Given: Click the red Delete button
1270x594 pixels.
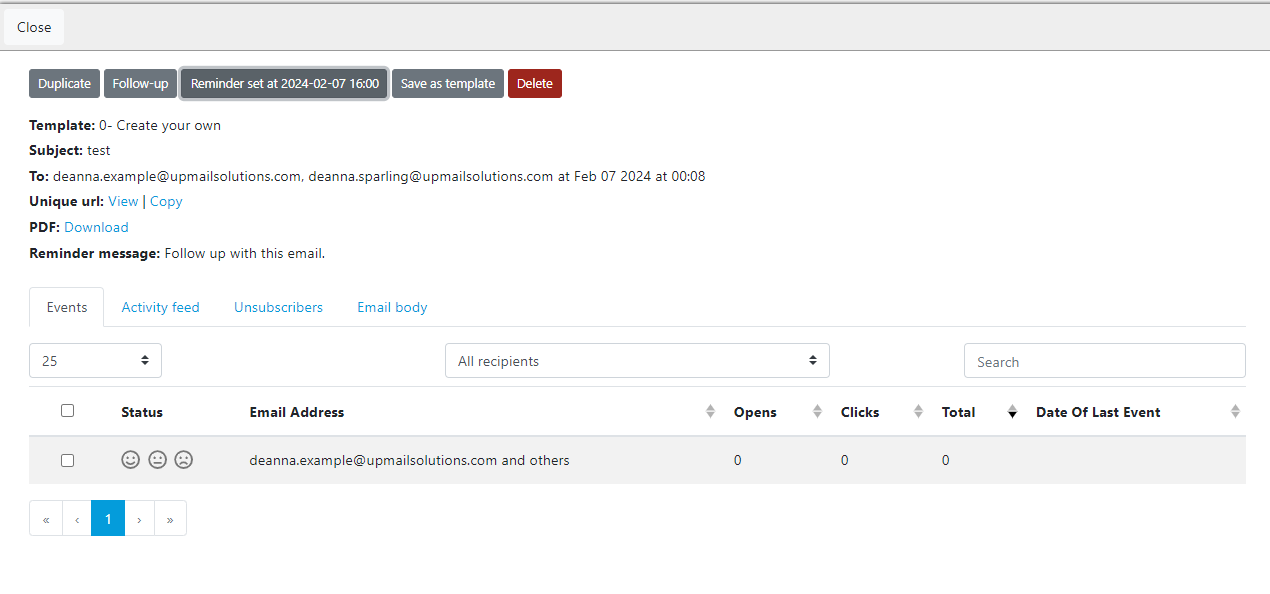Looking at the screenshot, I should point(535,84).
